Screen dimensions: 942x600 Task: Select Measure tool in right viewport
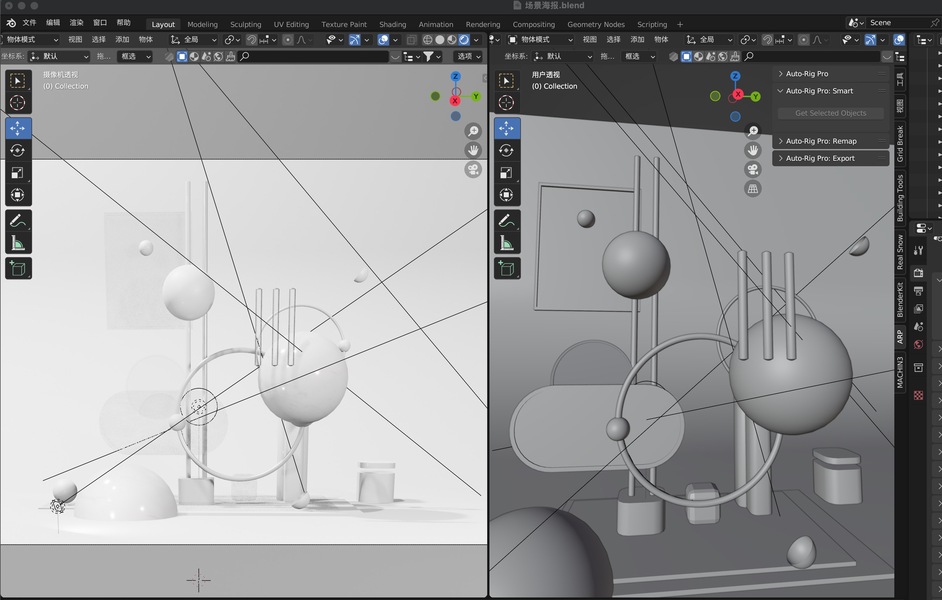coord(506,243)
